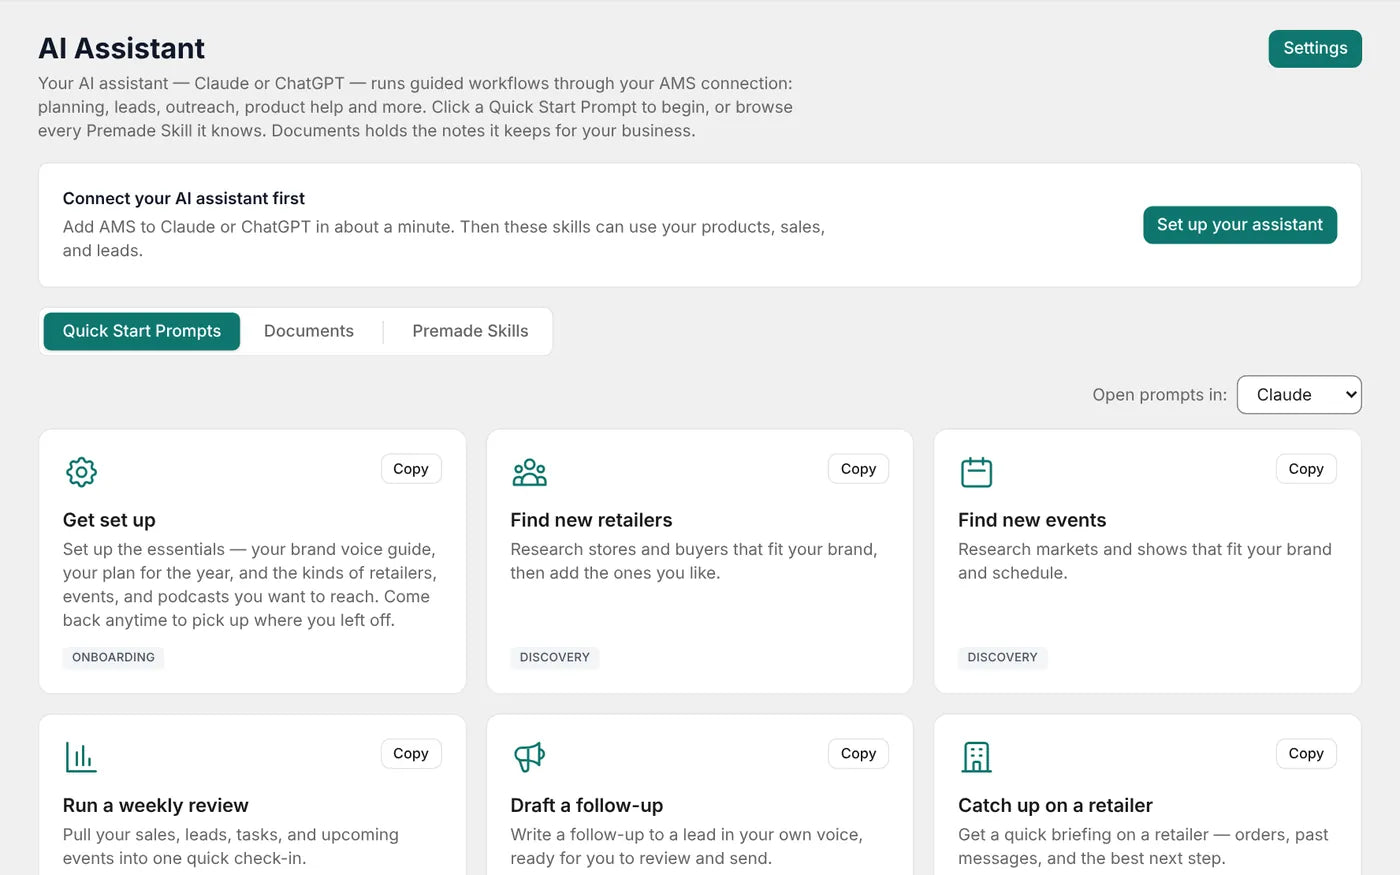Open the 'Open prompts in' Claude dropdown
1400x875 pixels.
point(1299,395)
